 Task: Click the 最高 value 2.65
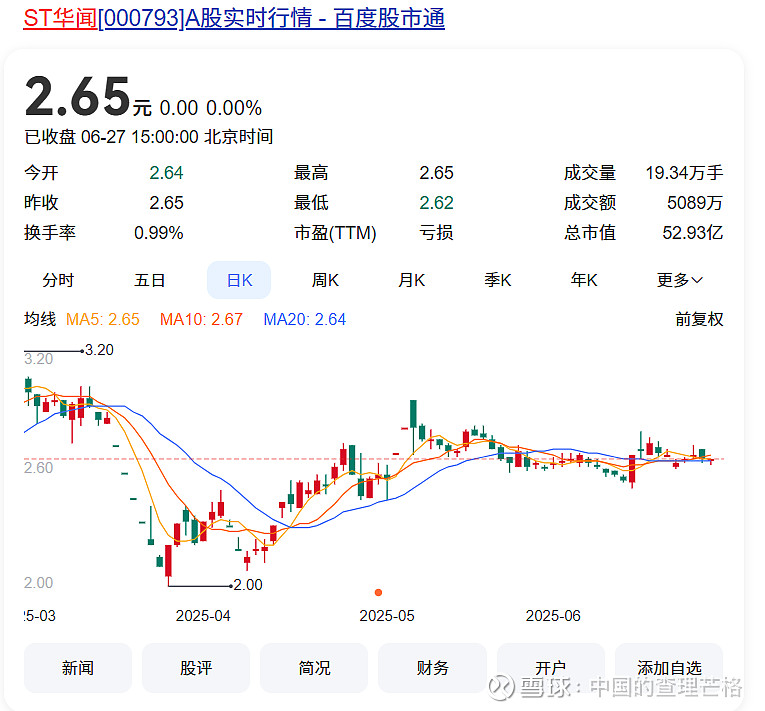(x=437, y=173)
